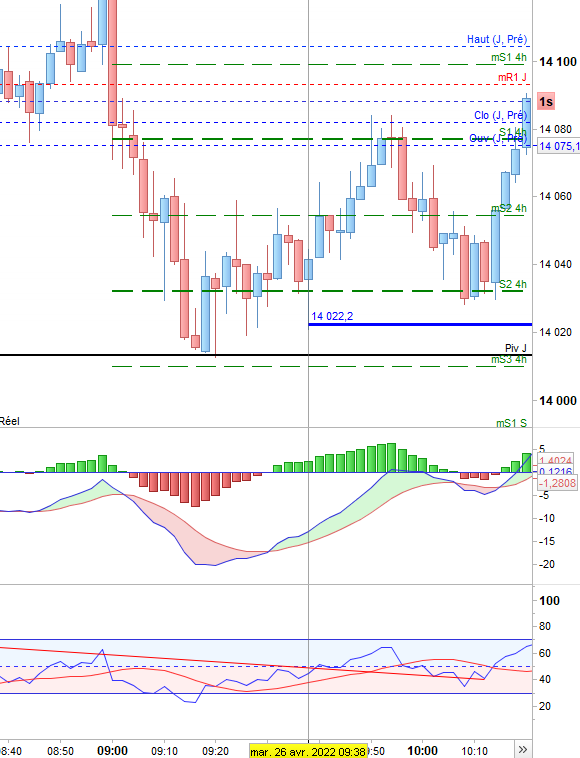This screenshot has height=758, width=580.
Task: Click the yellow date tag mar. 26 avr. 2022 09:38
Action: point(308,751)
